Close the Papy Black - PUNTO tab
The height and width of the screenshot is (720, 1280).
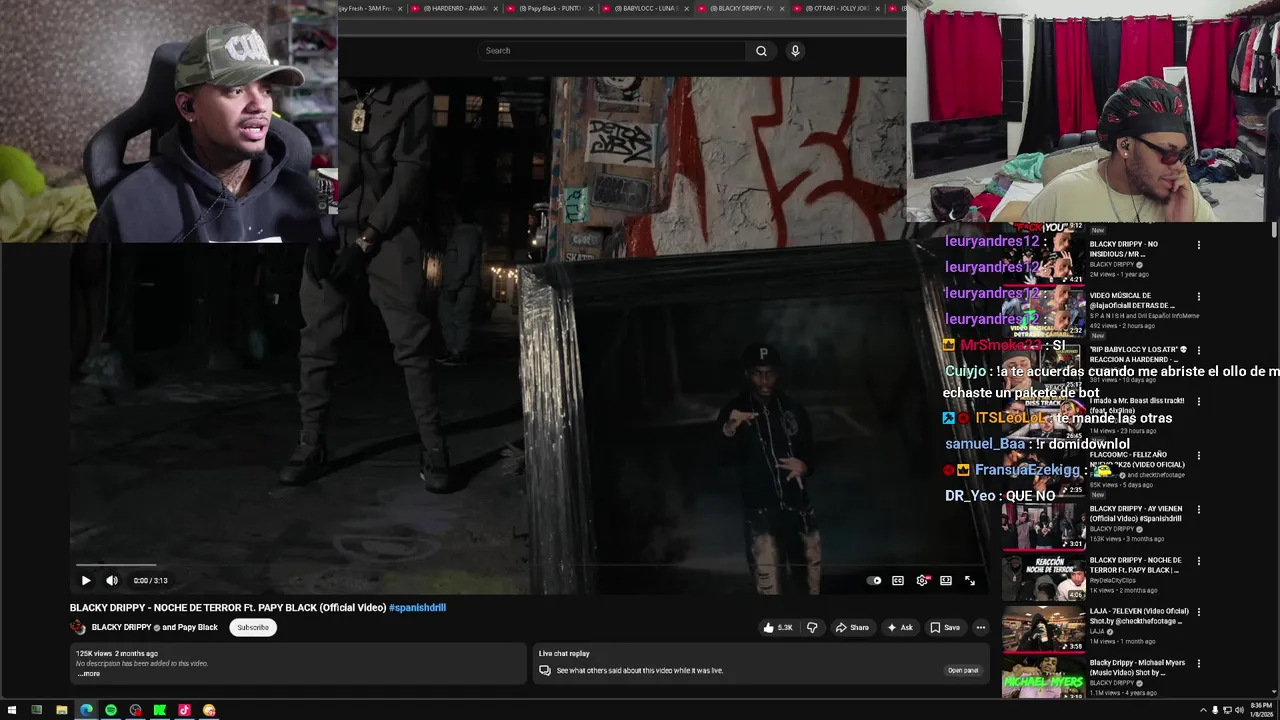(591, 8)
